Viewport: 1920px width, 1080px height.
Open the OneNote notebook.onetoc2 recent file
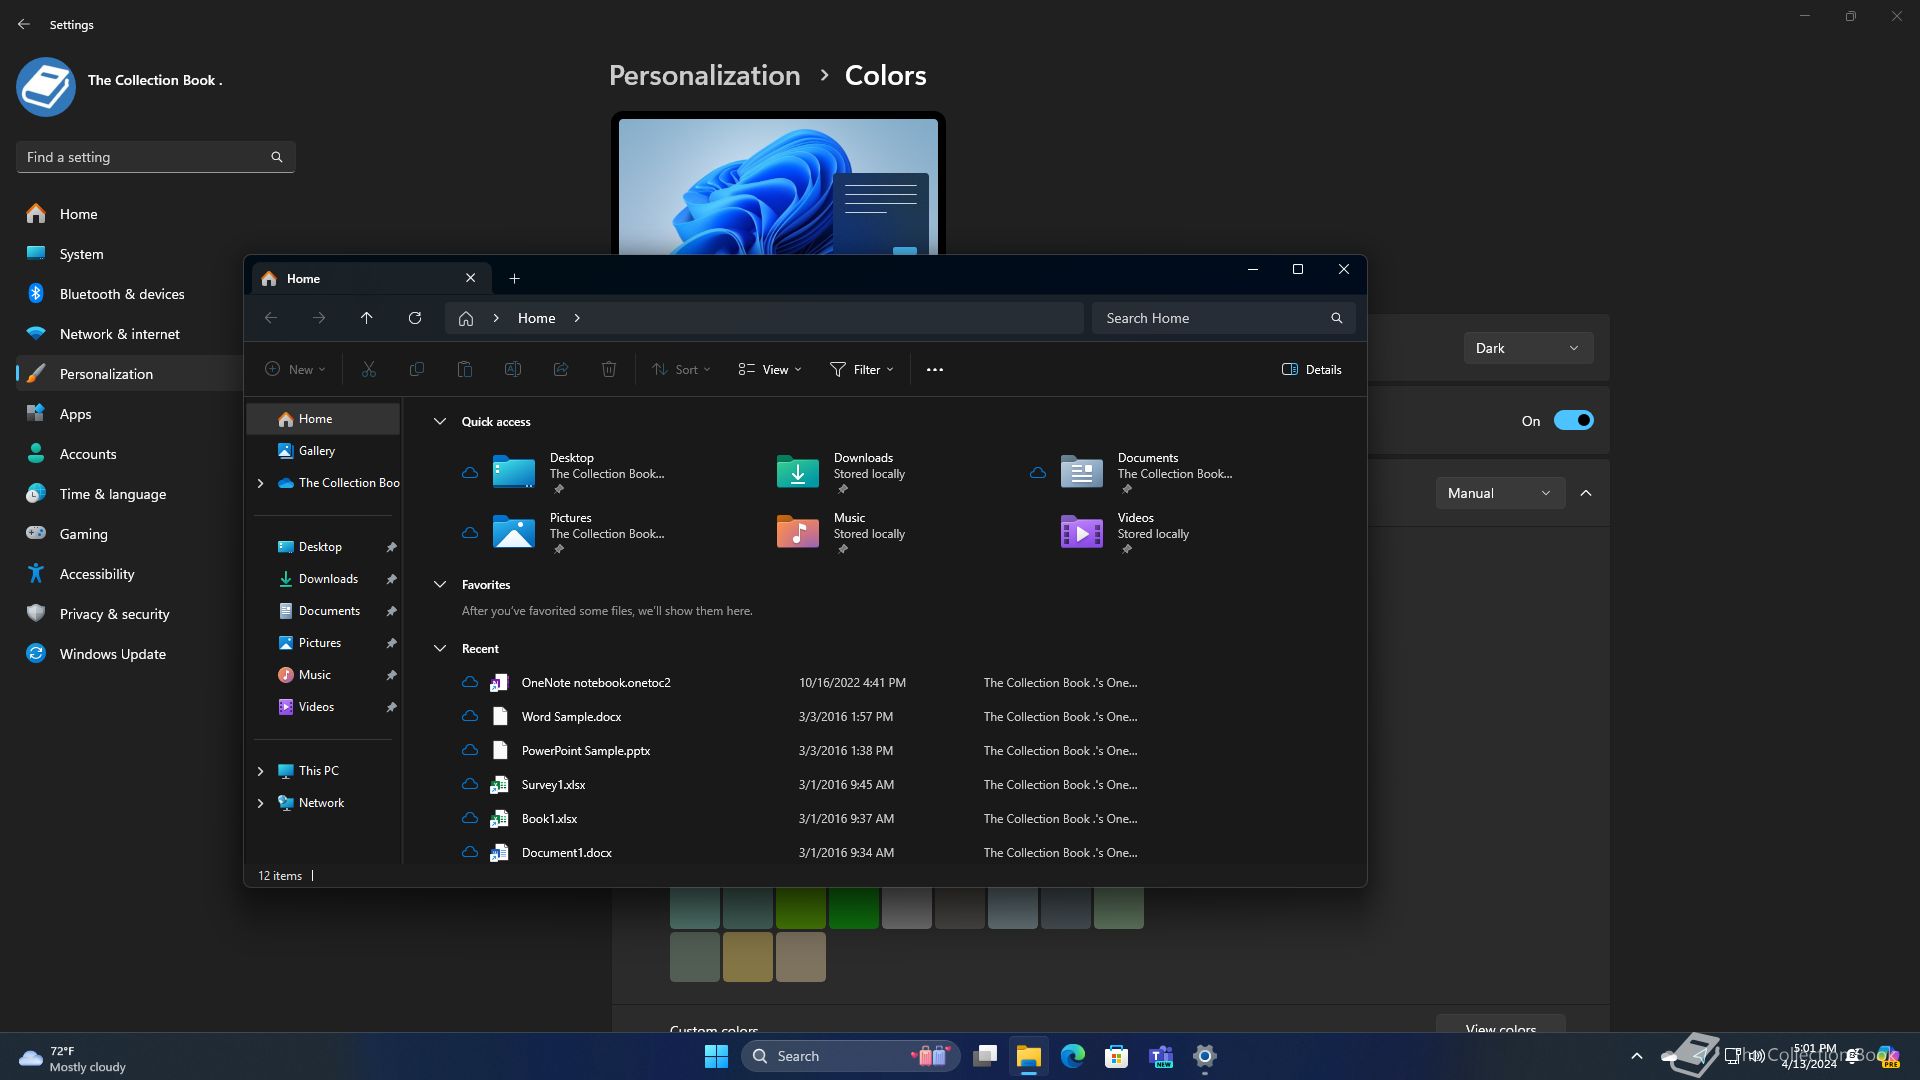coord(596,683)
